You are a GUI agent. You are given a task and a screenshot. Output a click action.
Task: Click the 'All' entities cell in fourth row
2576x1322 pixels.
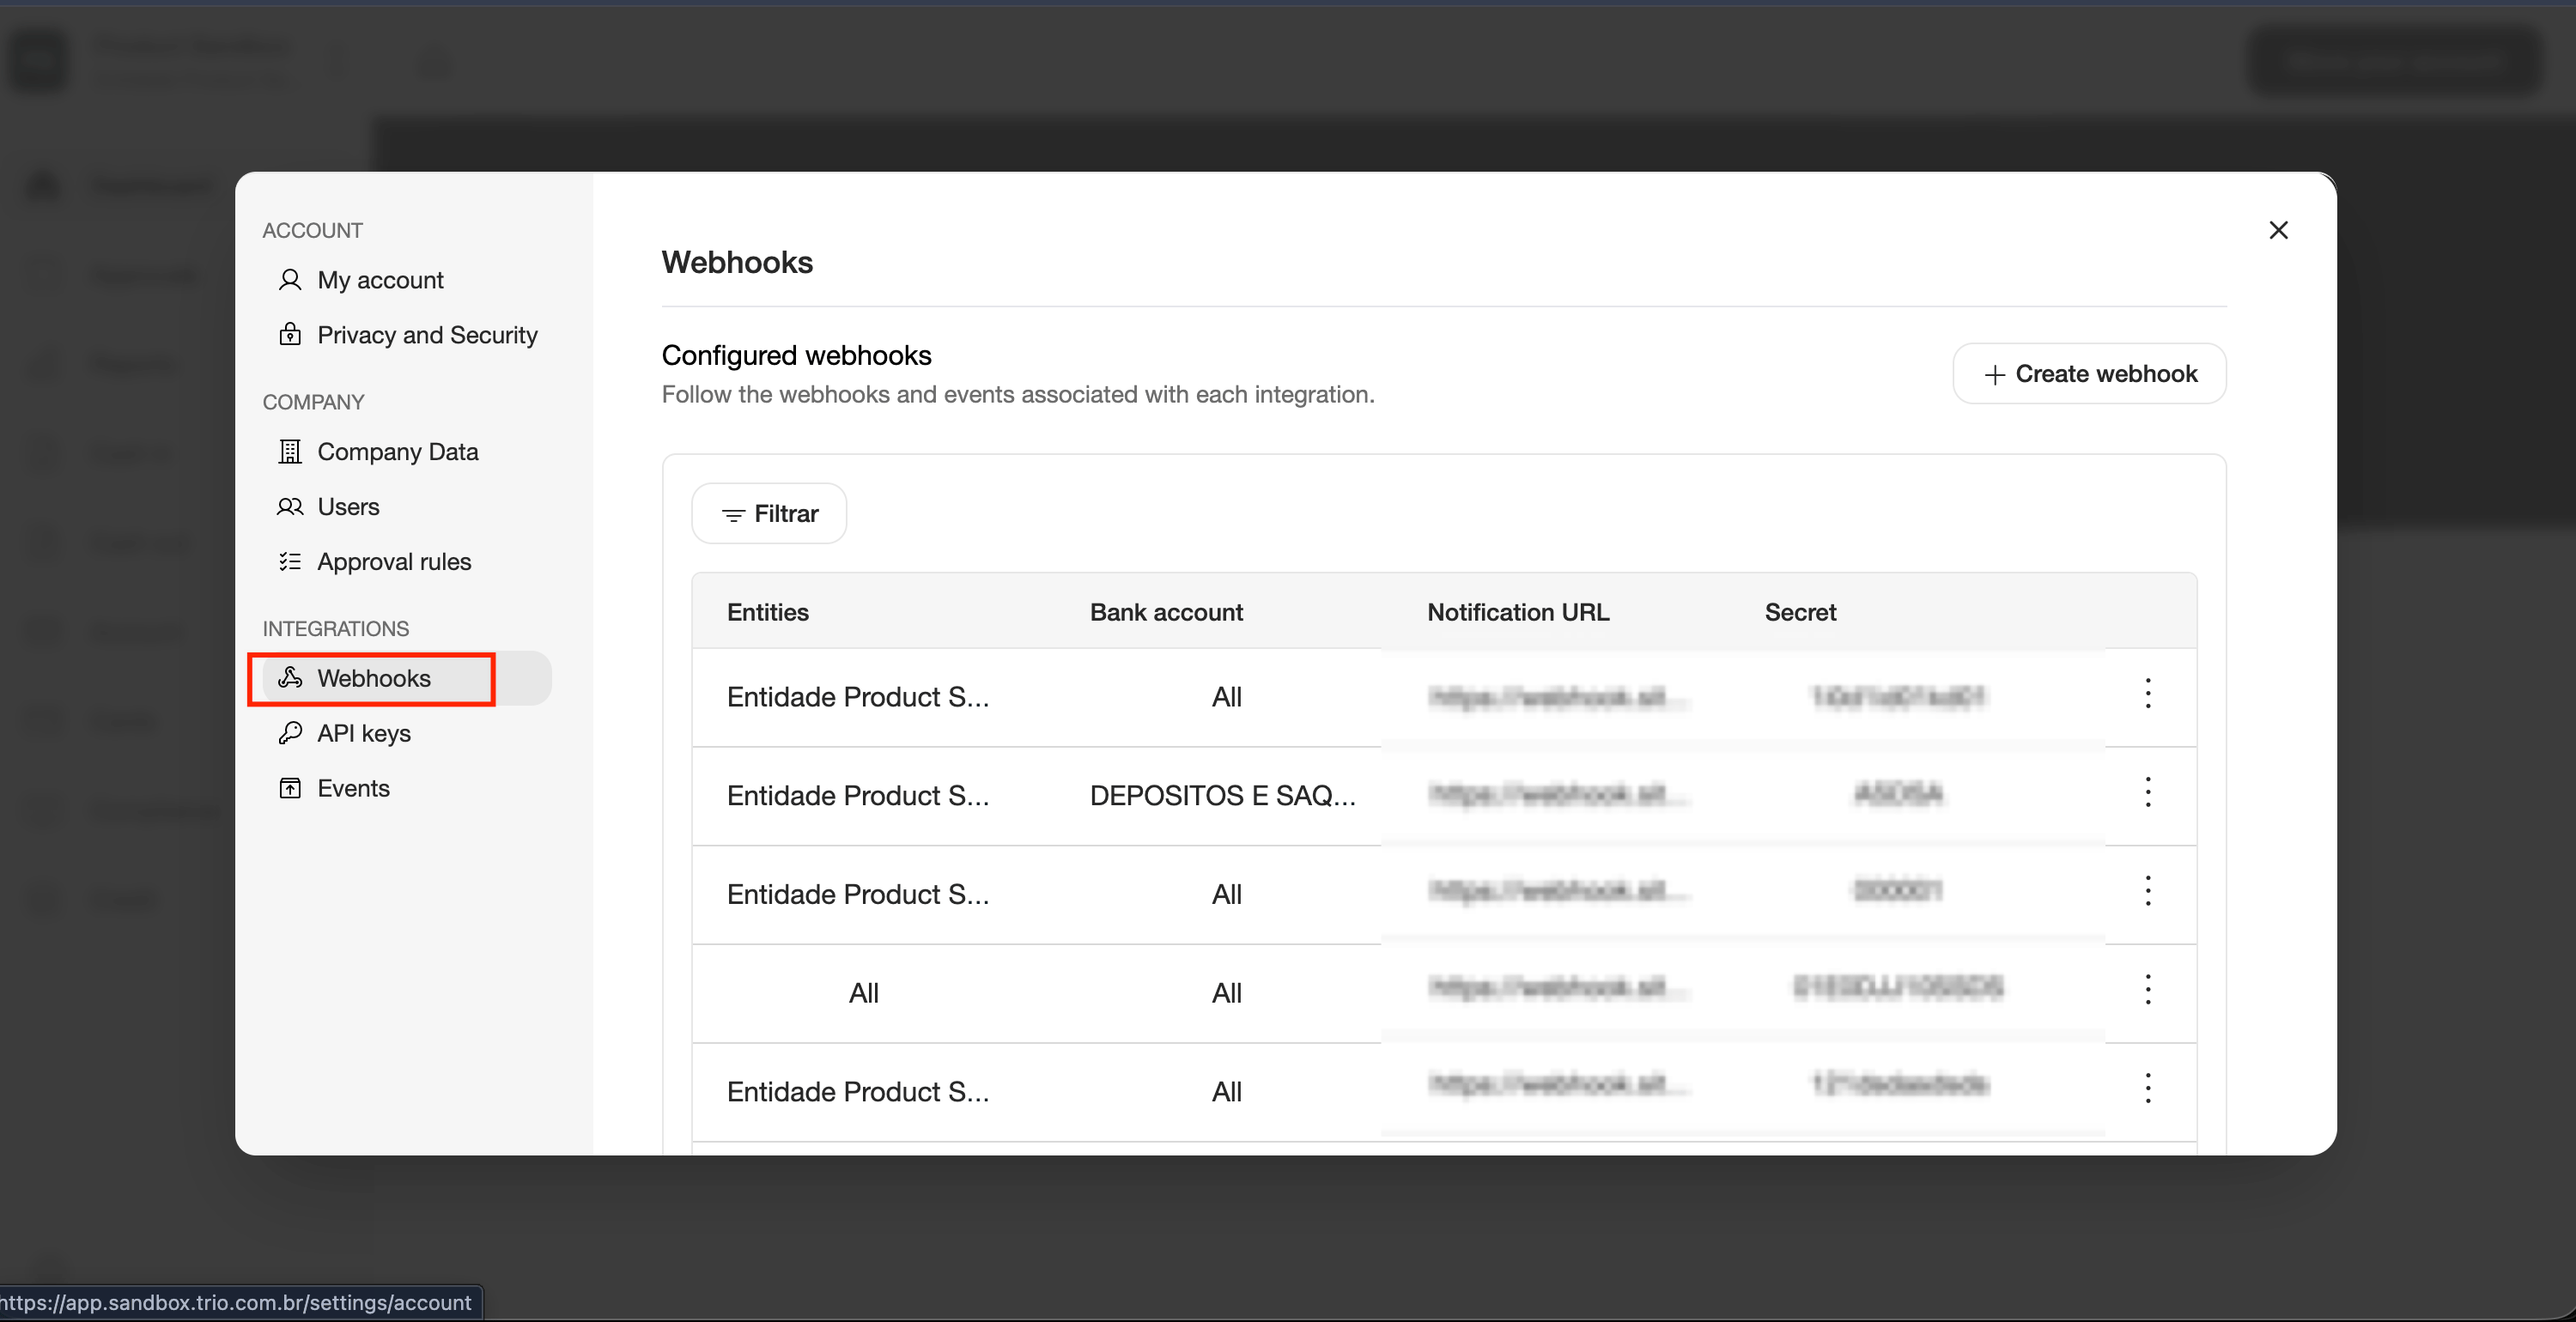point(864,993)
